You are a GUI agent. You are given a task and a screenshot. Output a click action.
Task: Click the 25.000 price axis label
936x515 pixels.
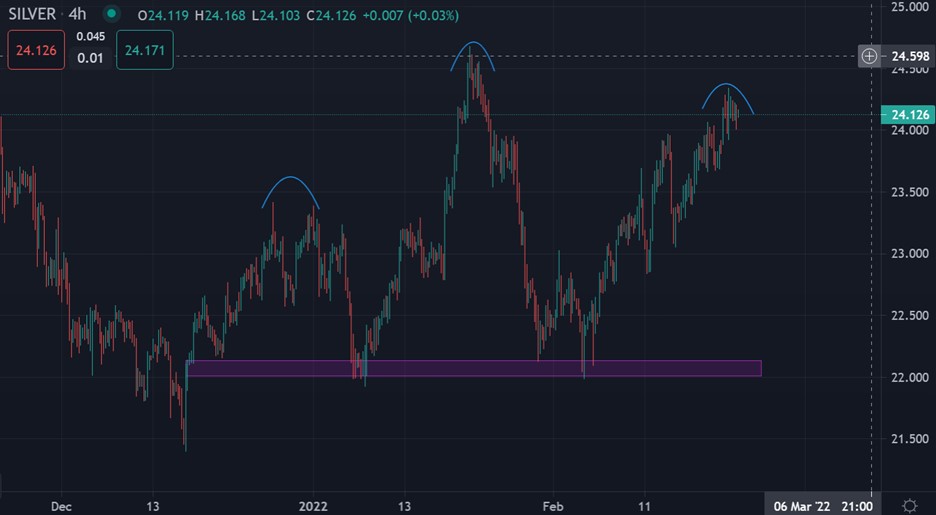[x=910, y=7]
